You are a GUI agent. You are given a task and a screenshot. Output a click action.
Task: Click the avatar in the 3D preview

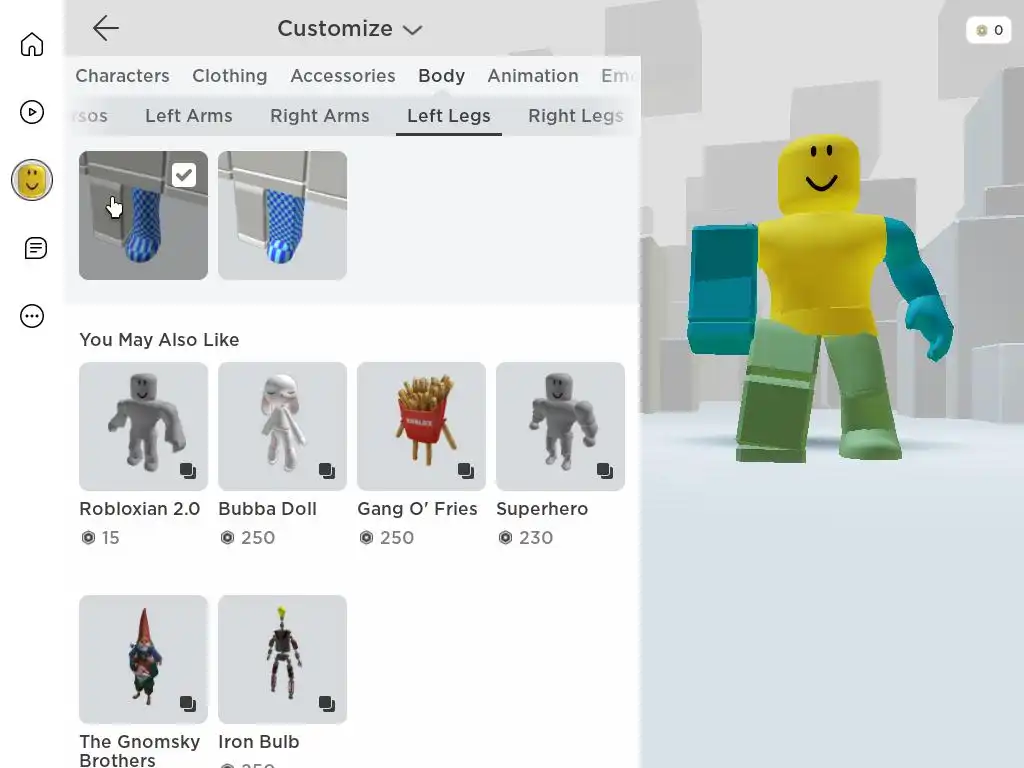[x=821, y=298]
